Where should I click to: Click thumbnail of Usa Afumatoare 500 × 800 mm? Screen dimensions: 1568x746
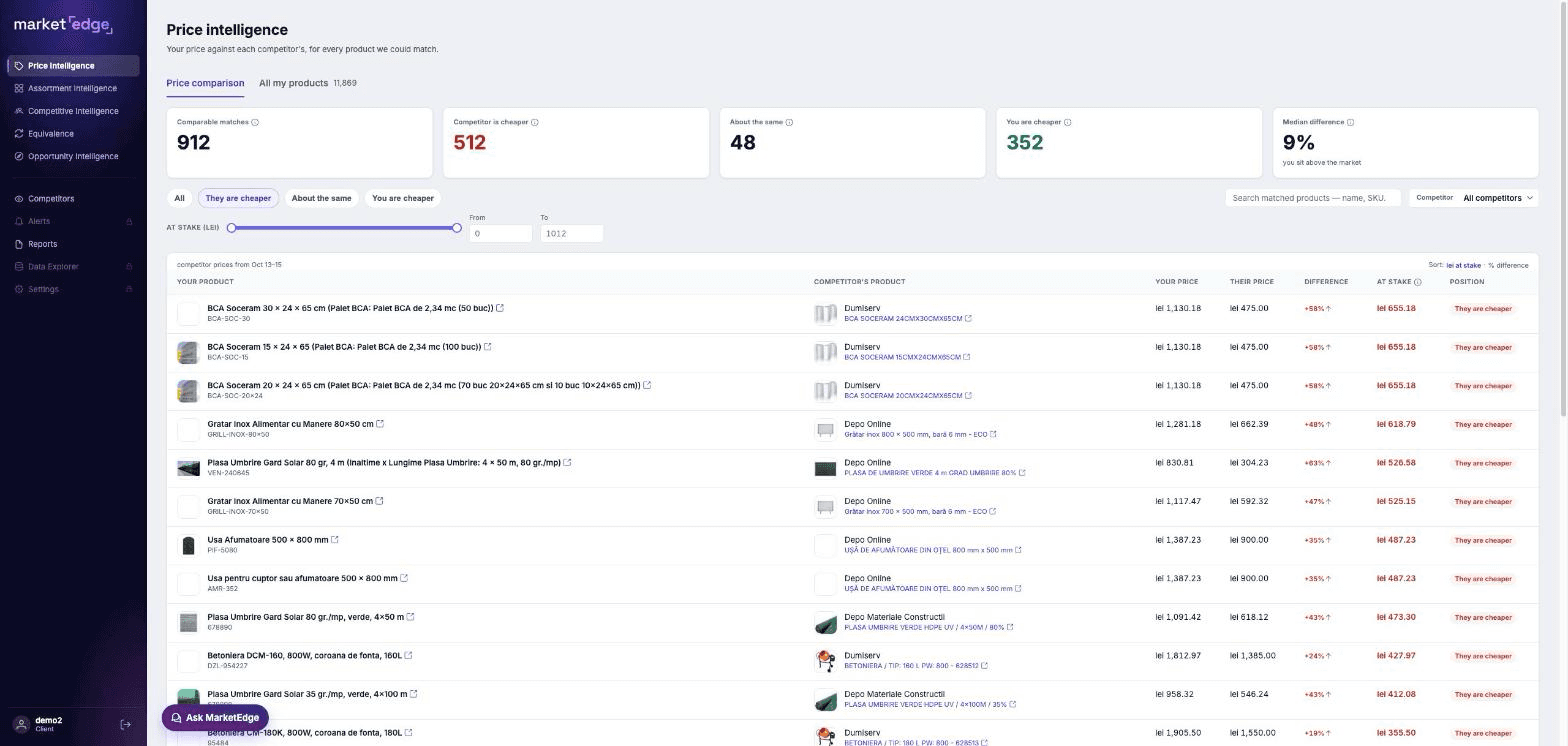tap(188, 545)
